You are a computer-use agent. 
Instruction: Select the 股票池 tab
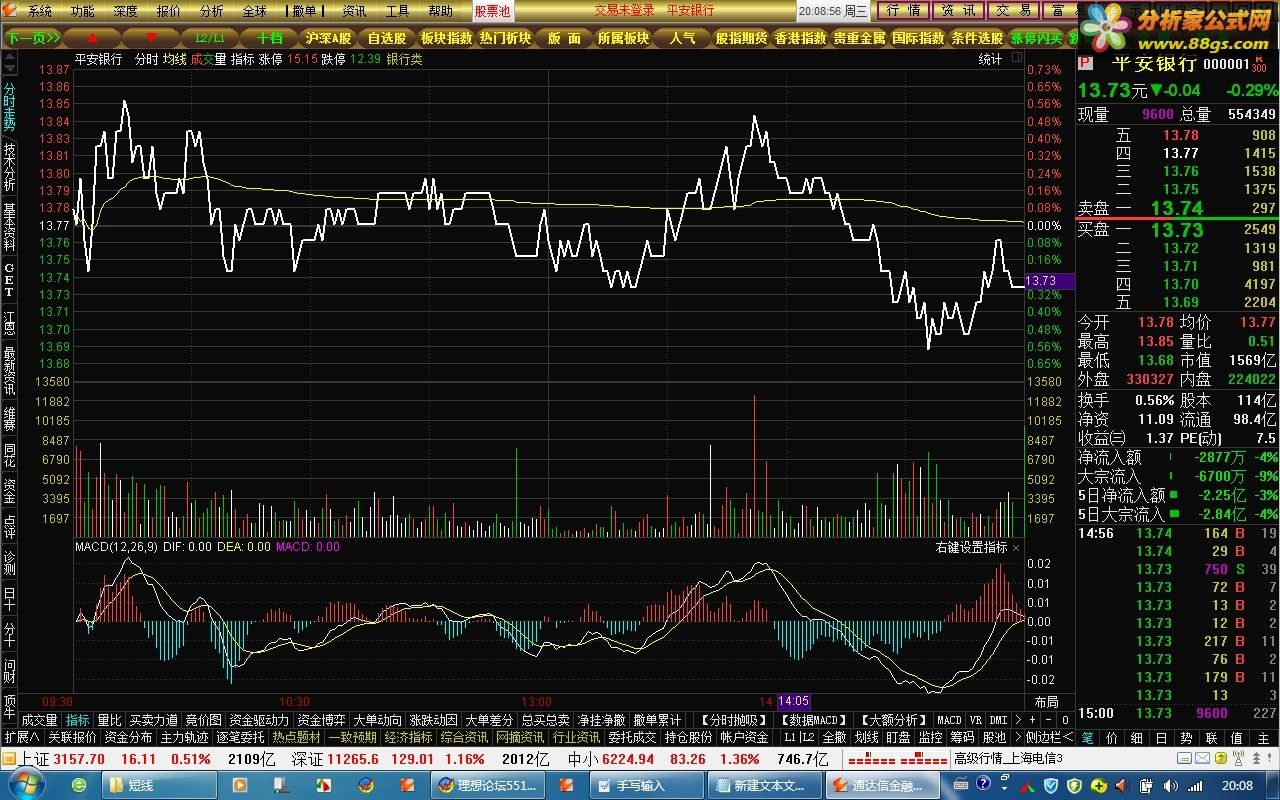[492, 11]
